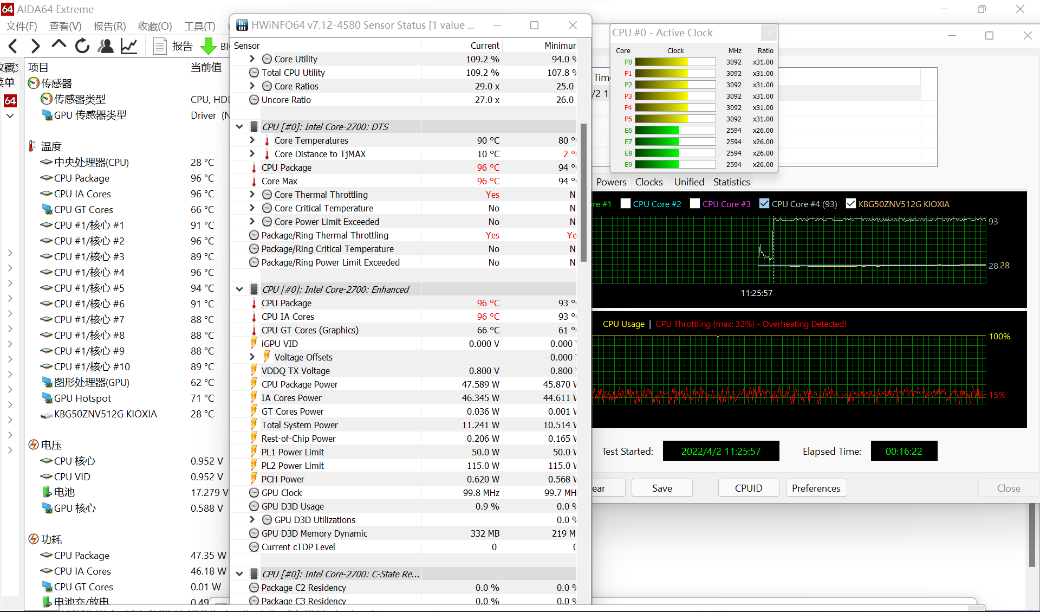Click the refresh icon in AIDA64 toolbar
Image resolution: width=1040 pixels, height=612 pixels.
[x=82, y=46]
